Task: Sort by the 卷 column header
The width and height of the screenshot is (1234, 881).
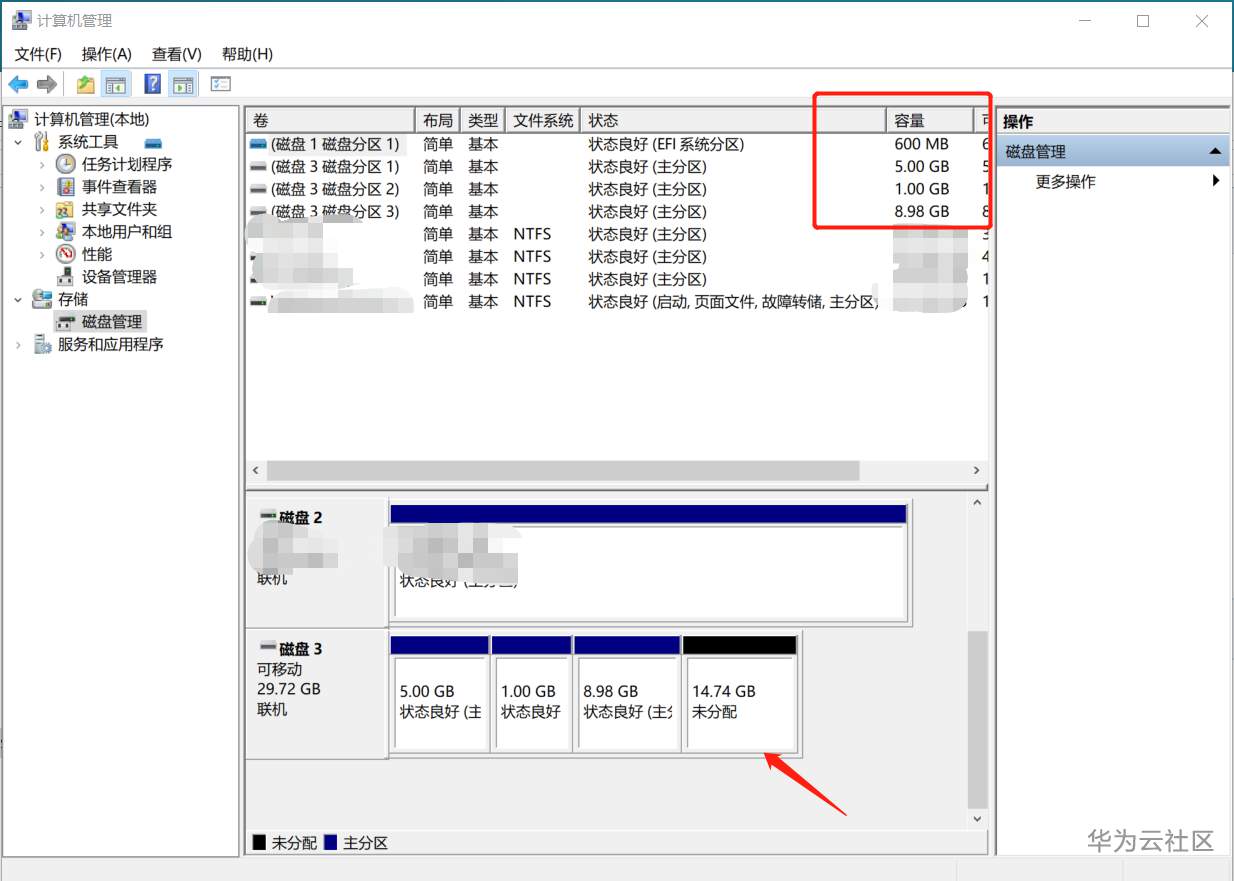Action: [330, 120]
